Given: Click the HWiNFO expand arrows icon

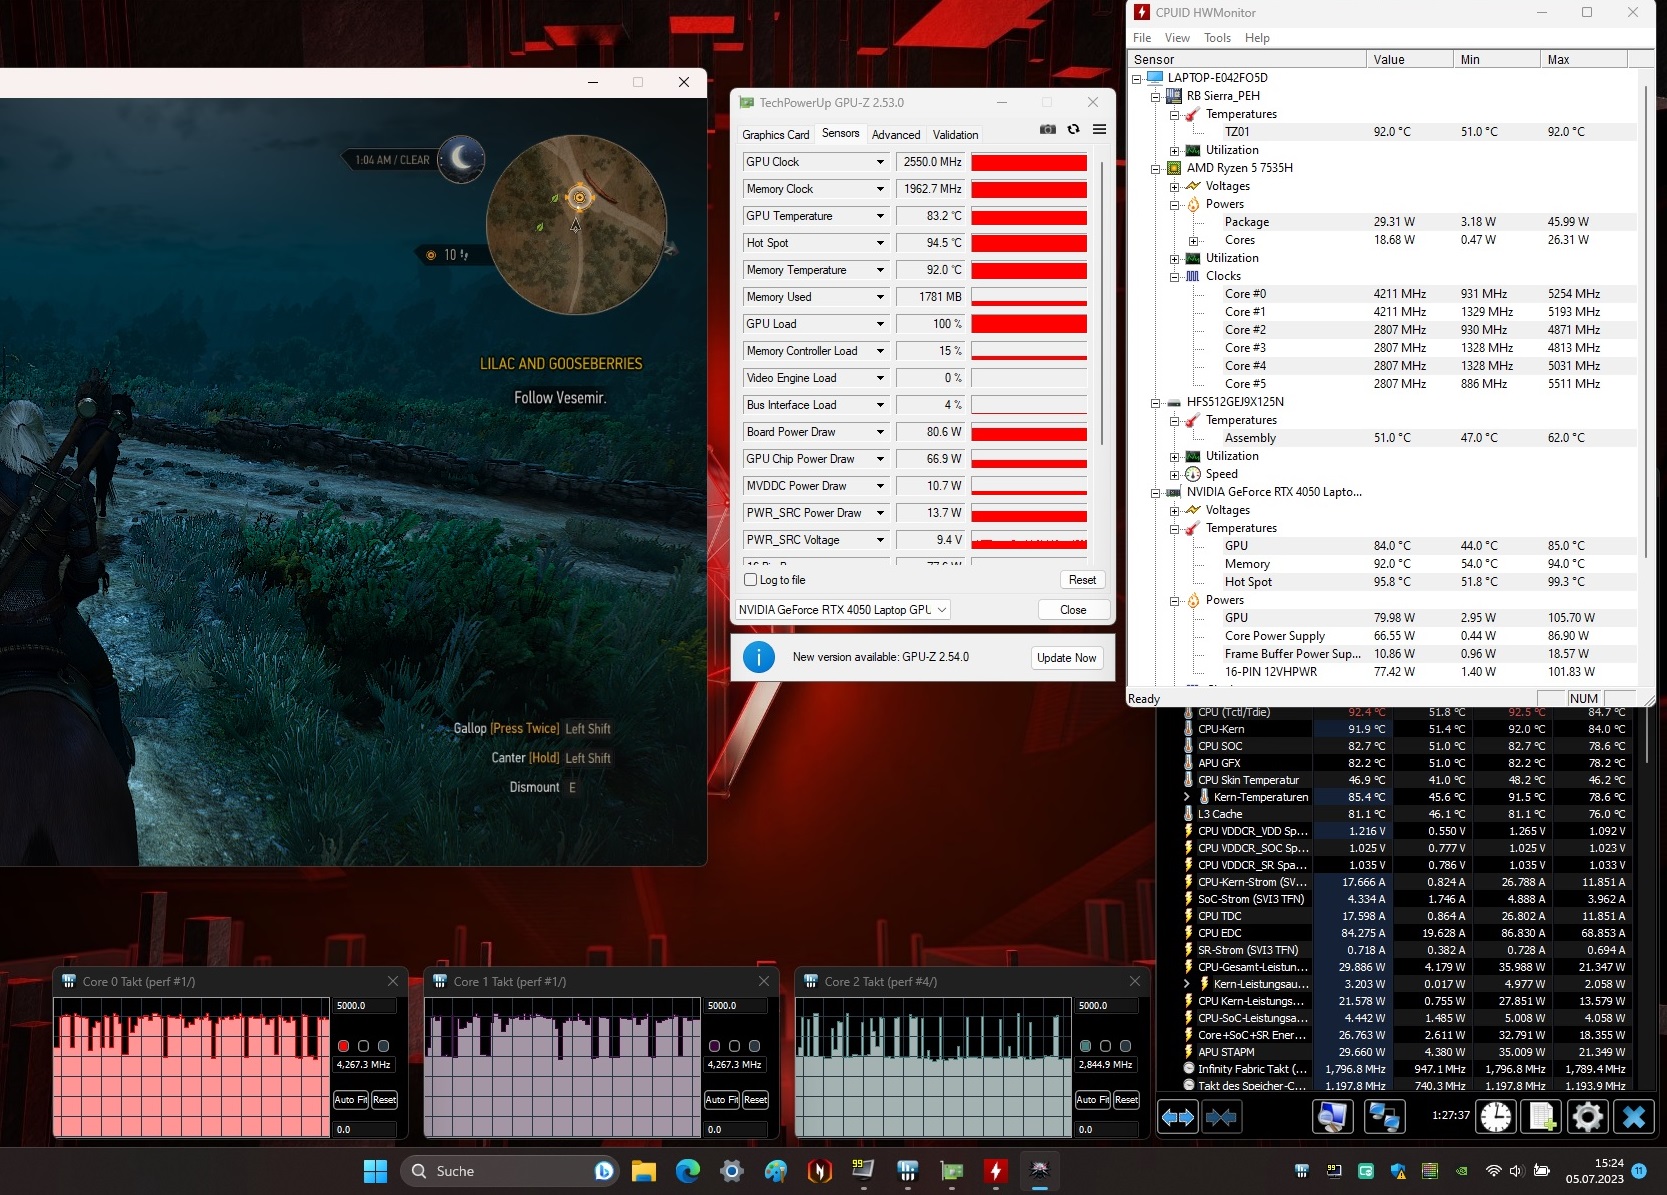Looking at the screenshot, I should click(1177, 1116).
